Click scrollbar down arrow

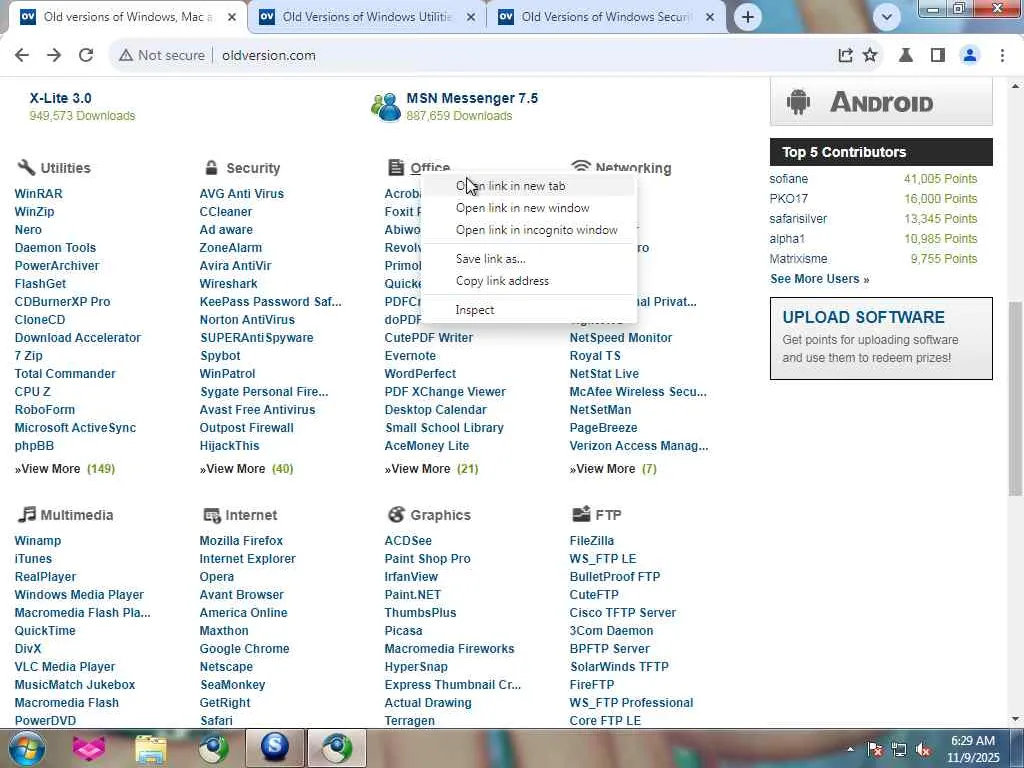pos(1015,719)
